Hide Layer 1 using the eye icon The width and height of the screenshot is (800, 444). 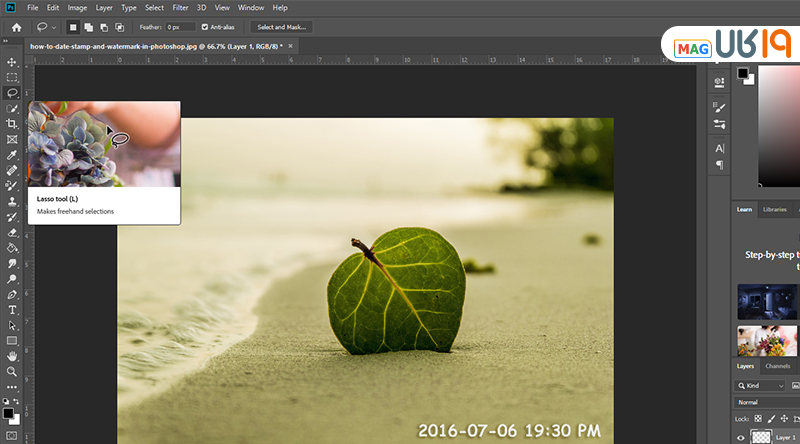tap(741, 437)
